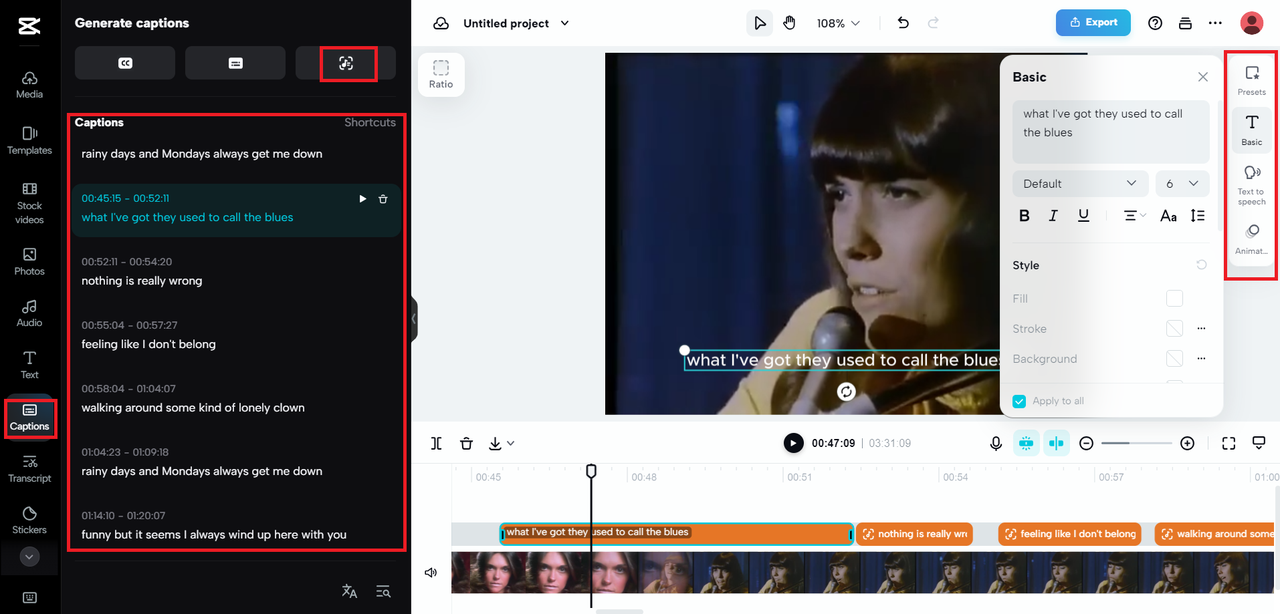This screenshot has width=1280, height=614.
Task: Open the Audio panel
Action: point(29,313)
